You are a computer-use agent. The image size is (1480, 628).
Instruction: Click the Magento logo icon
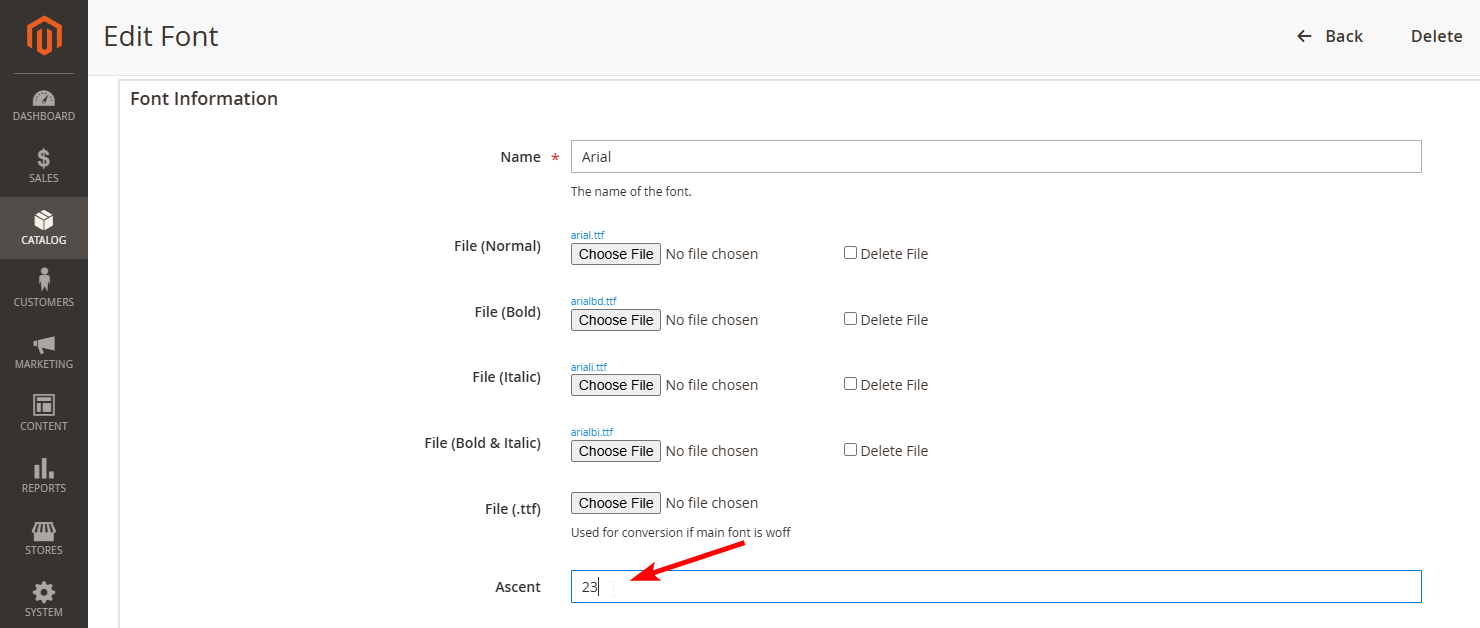click(x=44, y=37)
